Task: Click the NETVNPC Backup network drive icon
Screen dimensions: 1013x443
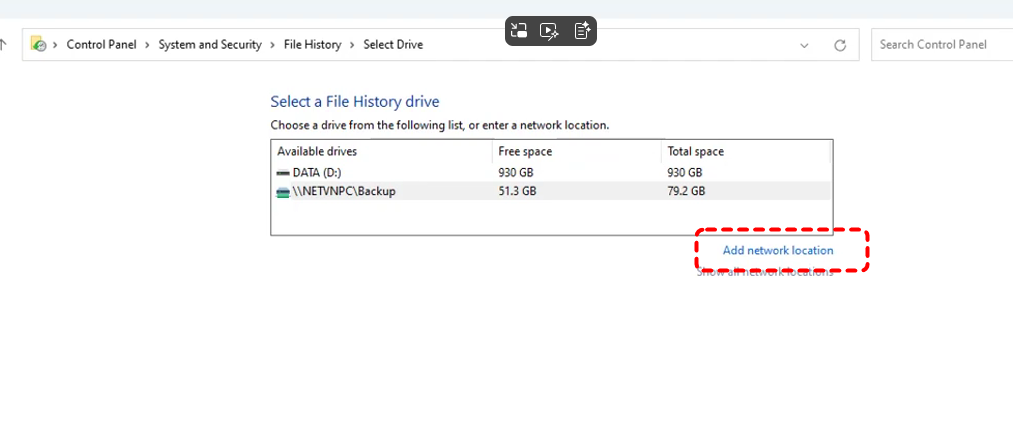Action: [x=283, y=191]
